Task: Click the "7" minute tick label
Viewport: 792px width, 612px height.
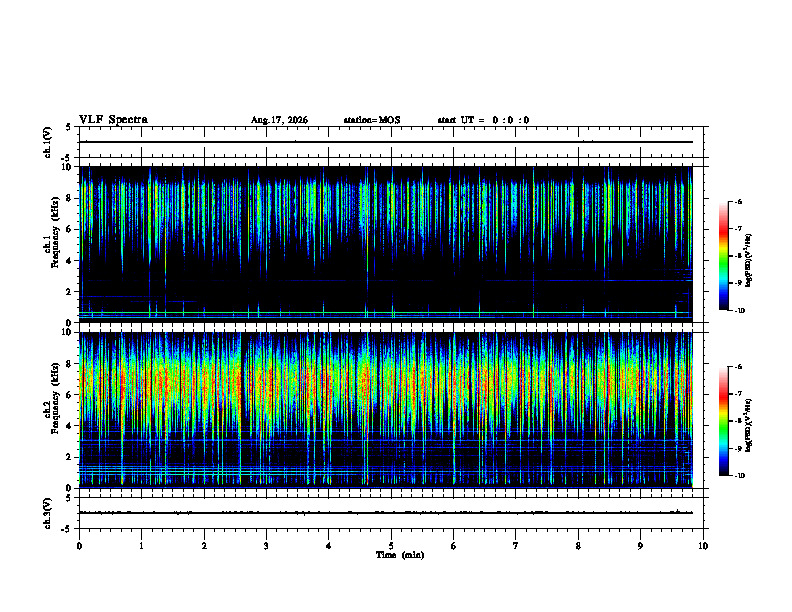Action: 516,546
